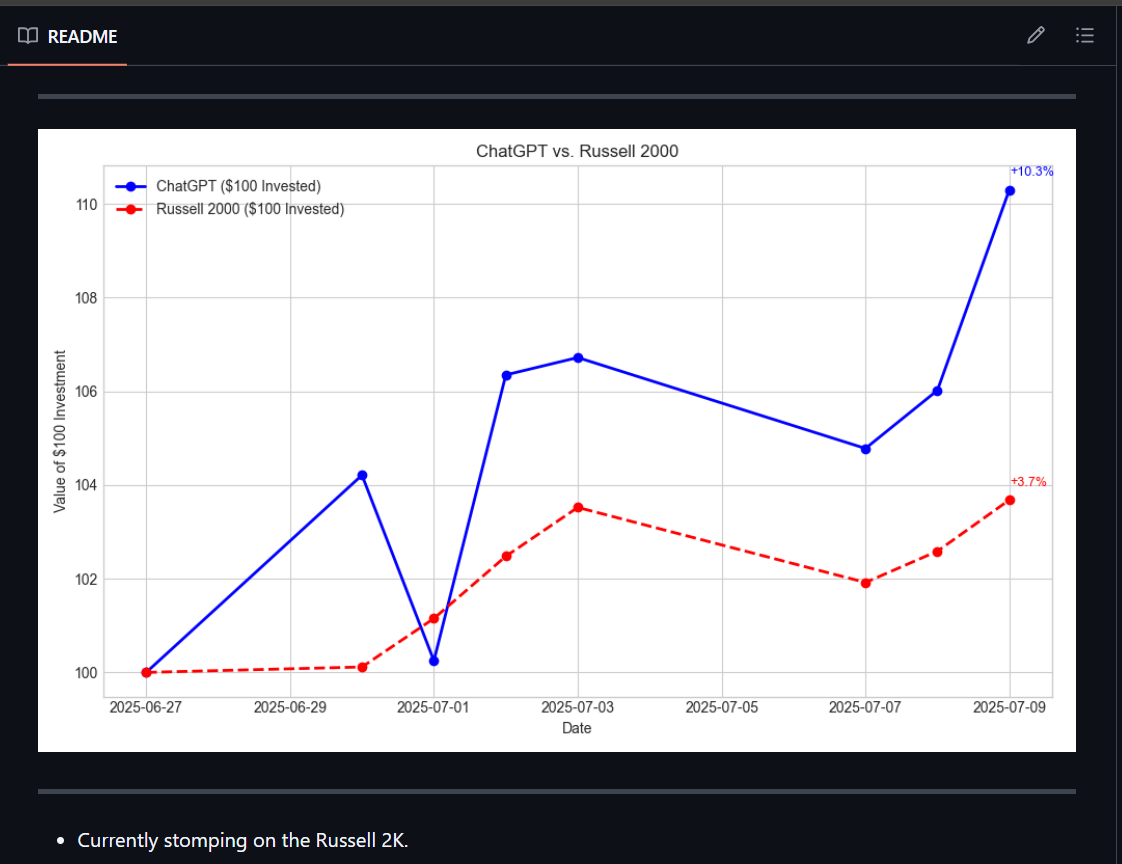Toggle the Russell 2000 ($100 Invested) legend entry

[250, 209]
